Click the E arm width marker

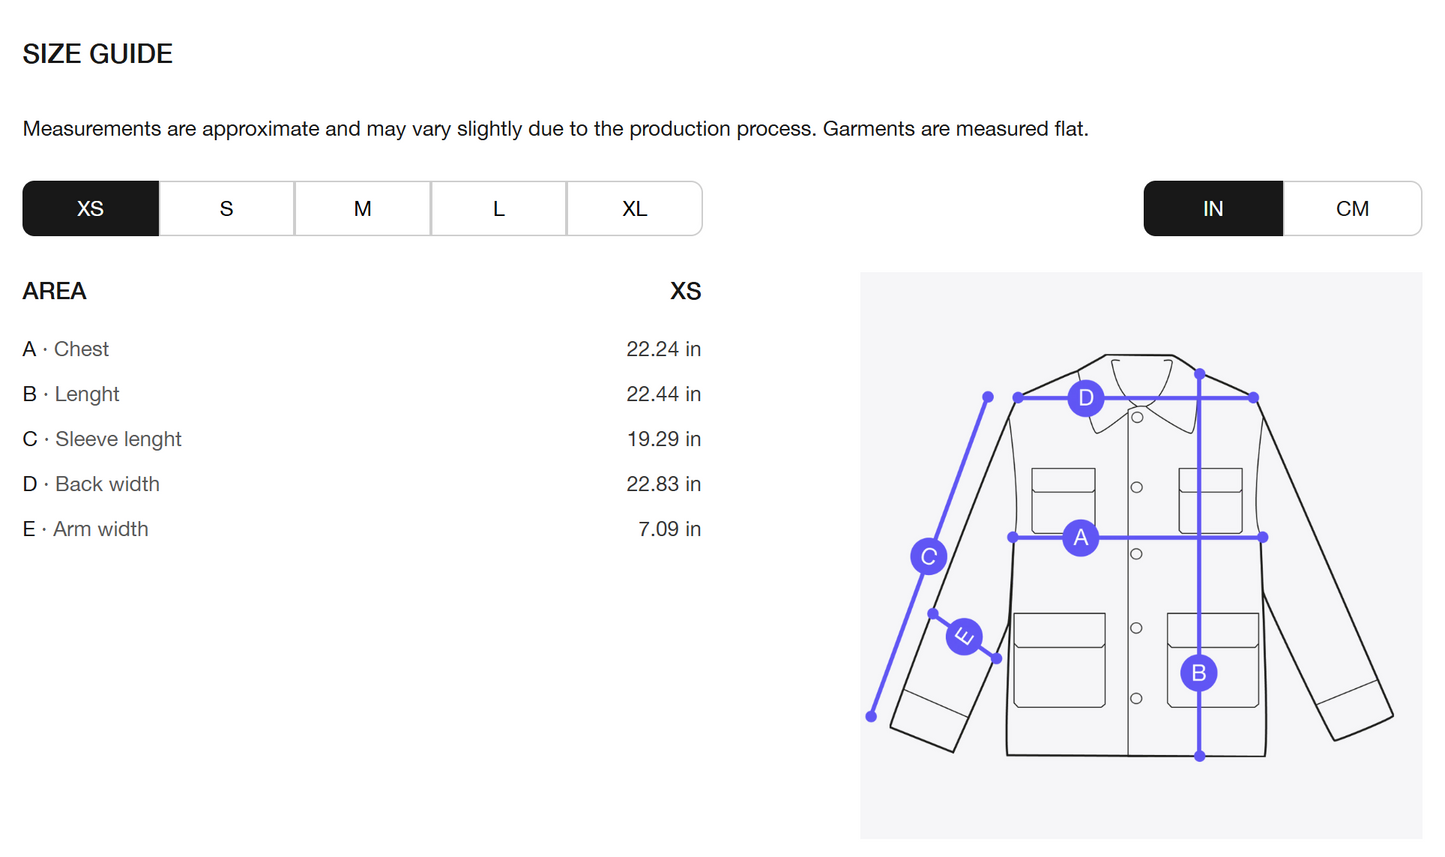pos(964,636)
